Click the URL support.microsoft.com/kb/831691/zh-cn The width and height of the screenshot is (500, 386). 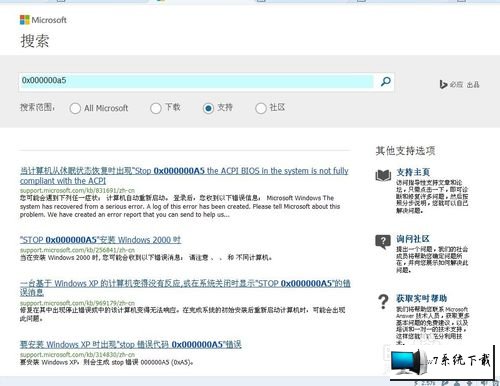[x=77, y=191]
